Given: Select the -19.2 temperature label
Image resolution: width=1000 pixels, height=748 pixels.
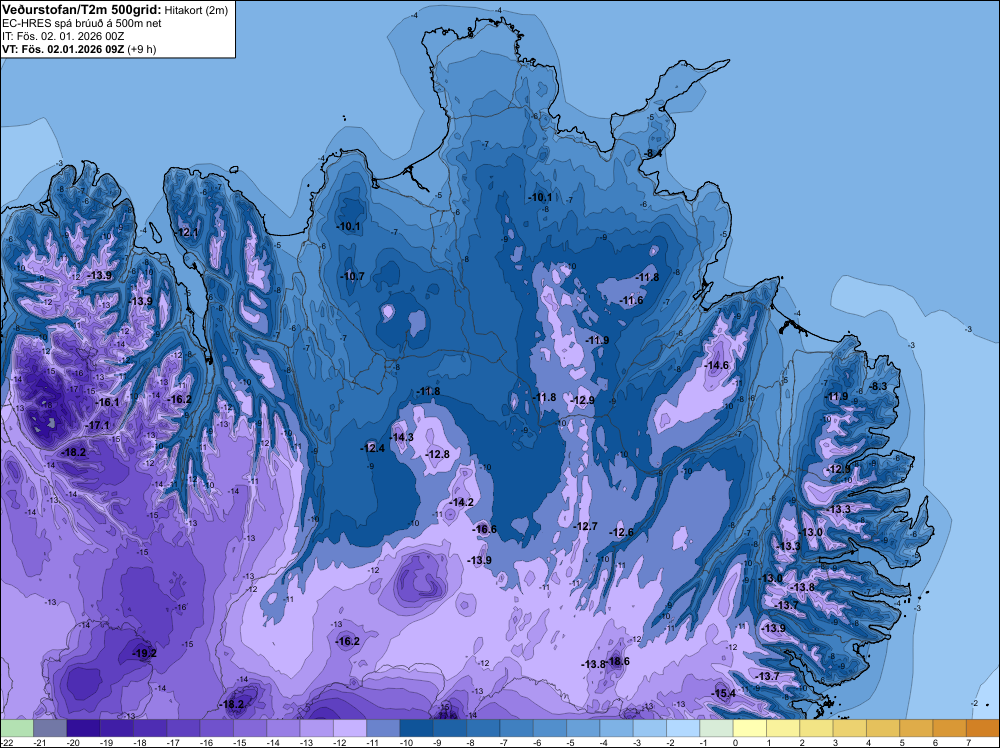Looking at the screenshot, I should [x=144, y=653].
